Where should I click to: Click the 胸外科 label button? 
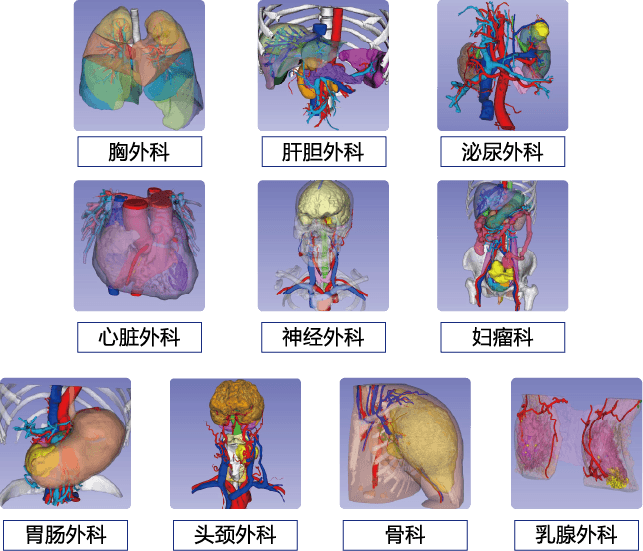tap(140, 152)
